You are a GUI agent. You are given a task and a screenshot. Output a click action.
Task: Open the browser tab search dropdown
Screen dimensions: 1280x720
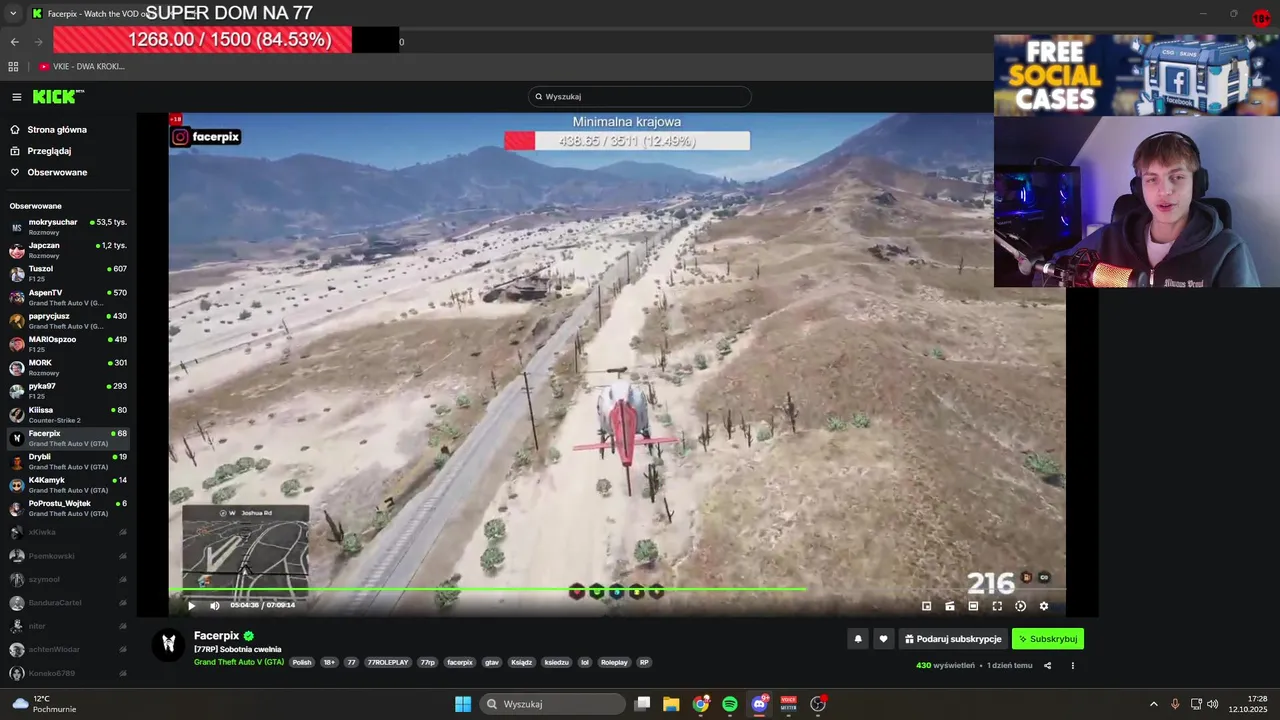[x=13, y=14]
